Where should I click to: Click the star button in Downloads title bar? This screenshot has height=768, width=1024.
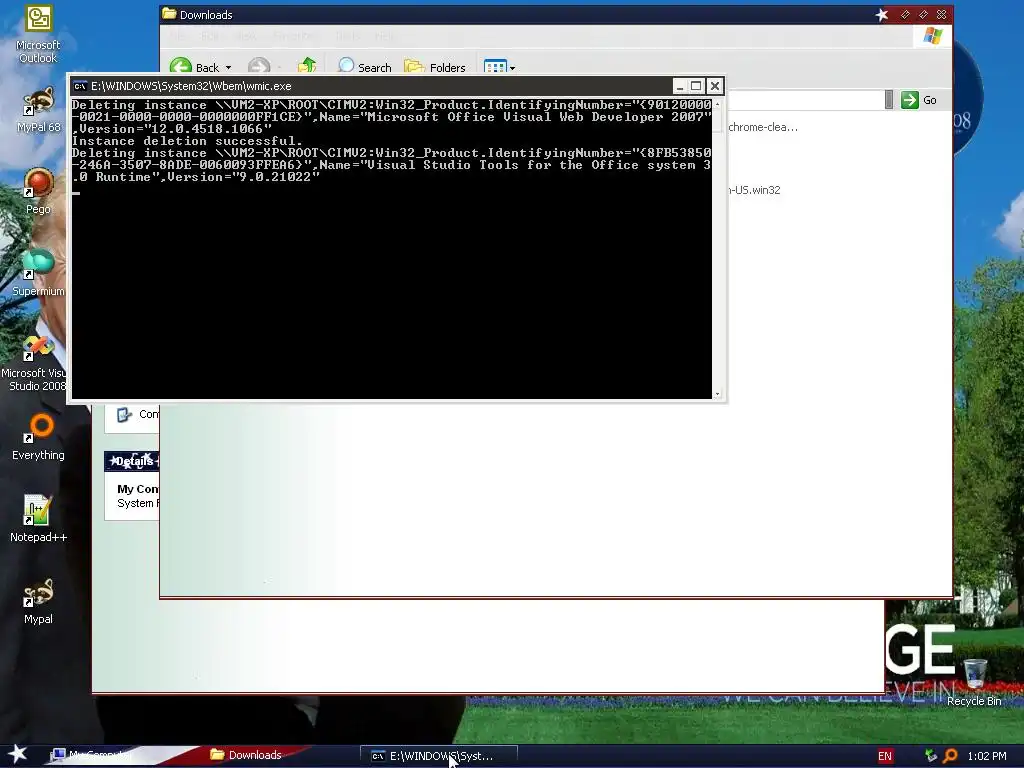pos(882,14)
